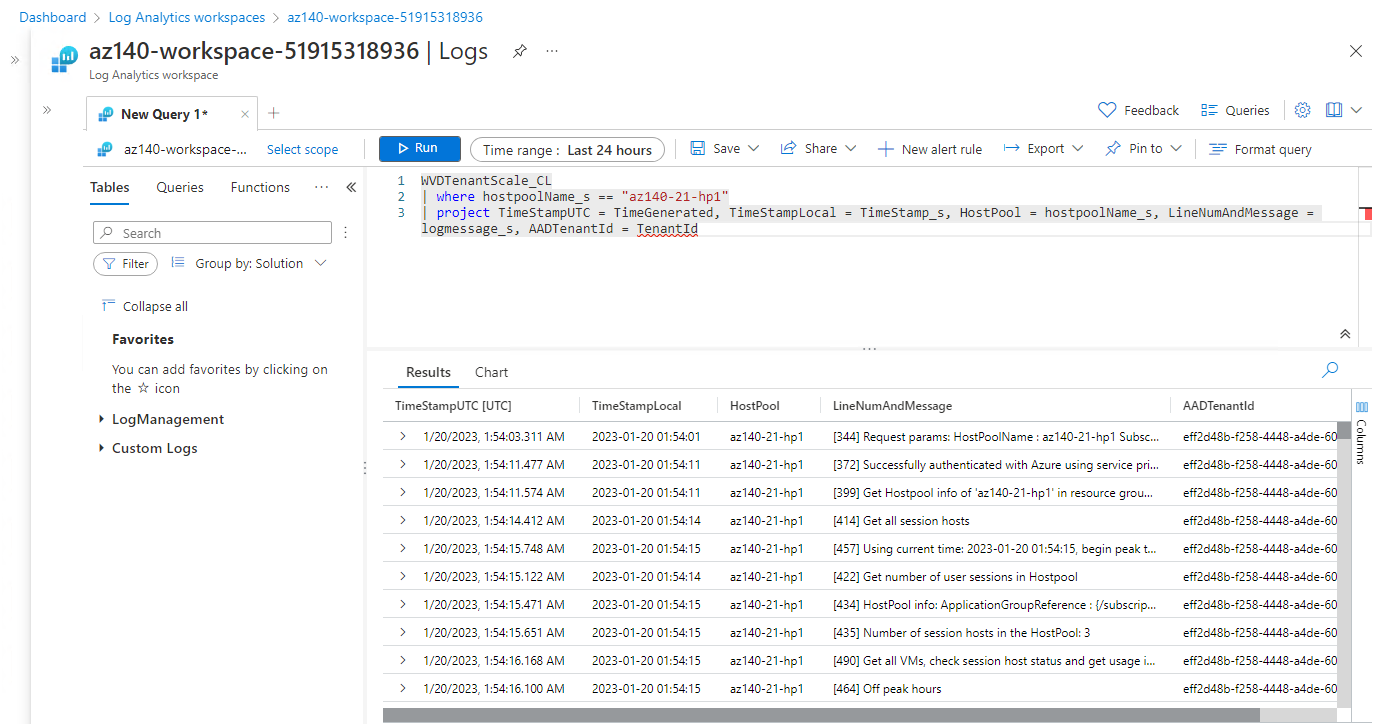Screen dimensions: 1386x724
Task: Switch to the Chart tab
Action: coord(491,372)
